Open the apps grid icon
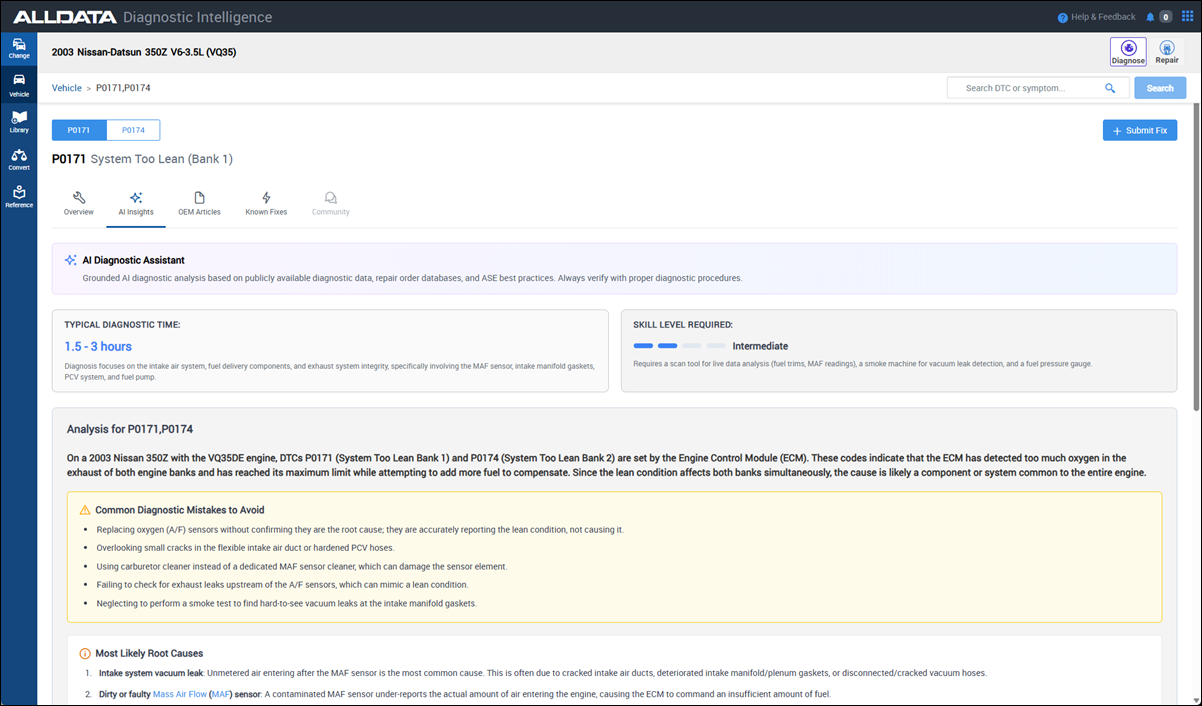 click(1186, 17)
